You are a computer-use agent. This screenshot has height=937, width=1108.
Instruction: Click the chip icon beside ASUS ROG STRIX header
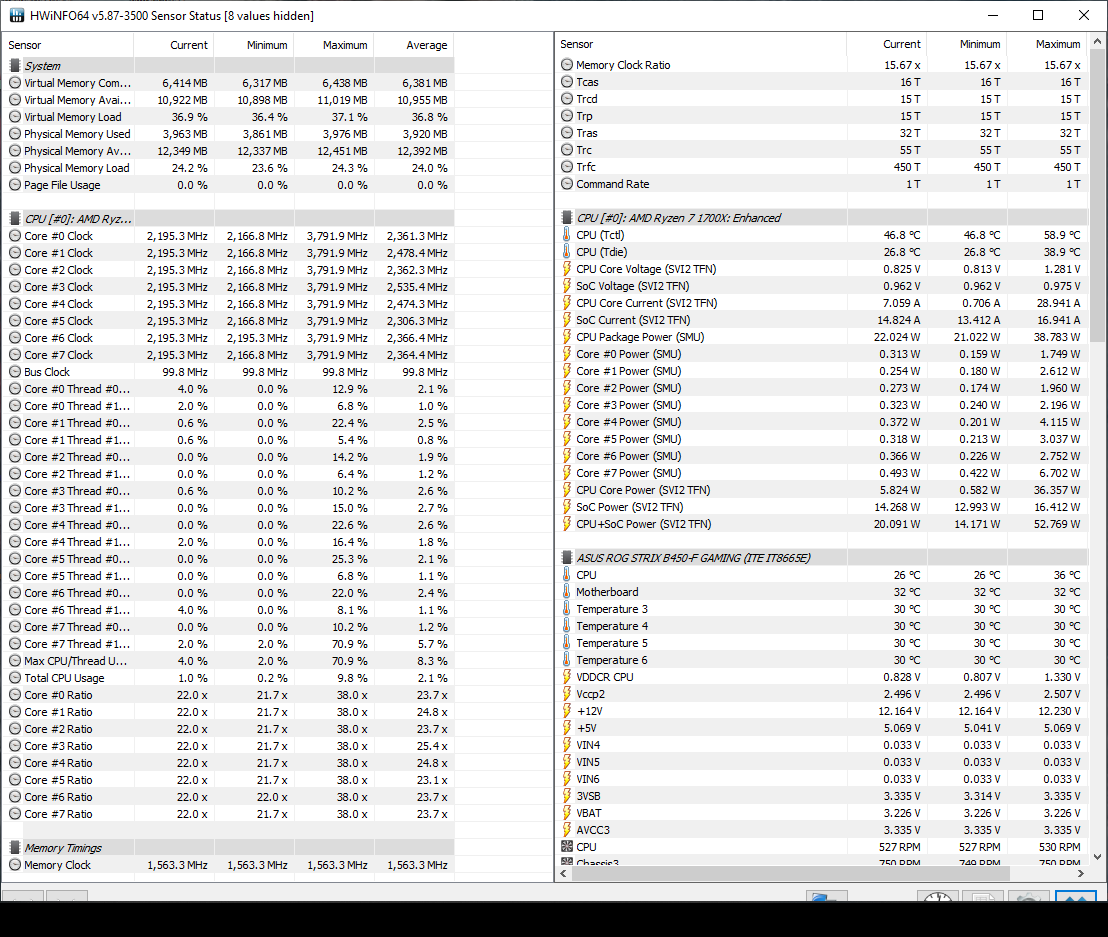567,558
